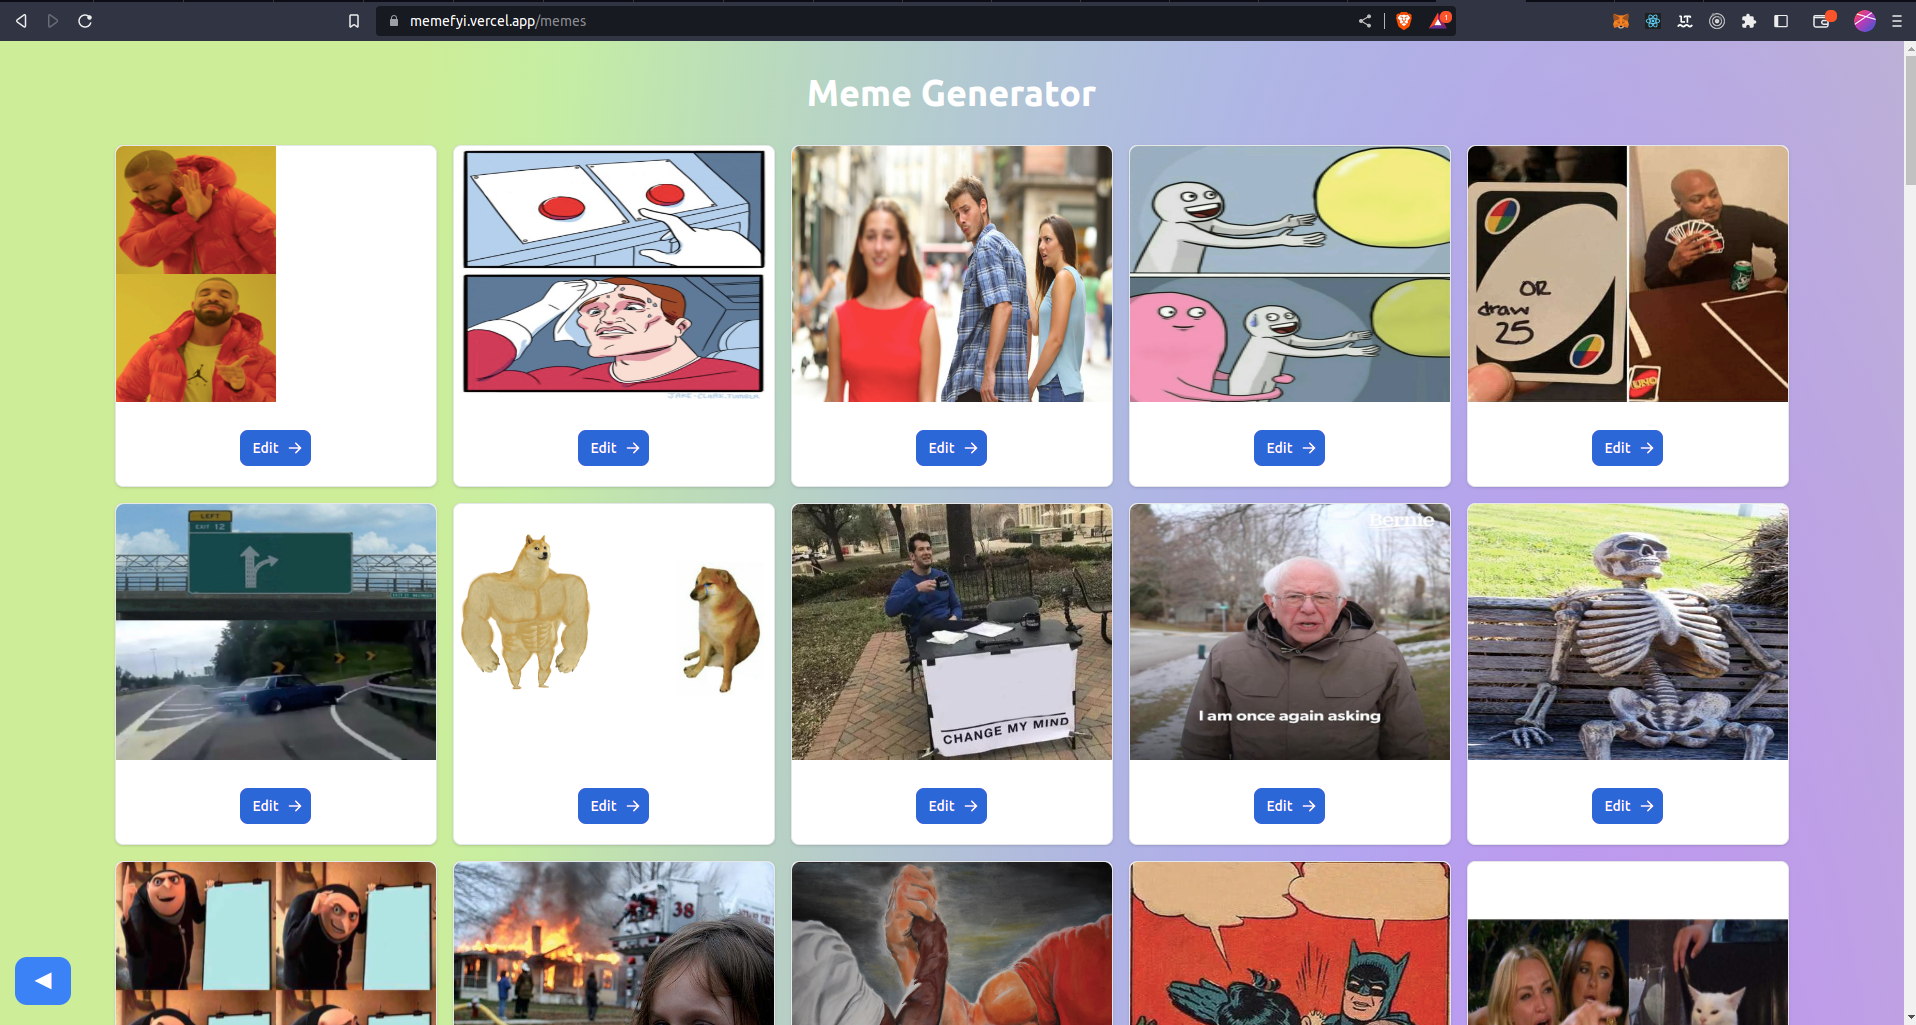Open the Brave Wallet icon
Viewport: 1916px width, 1025px height.
pos(1823,21)
